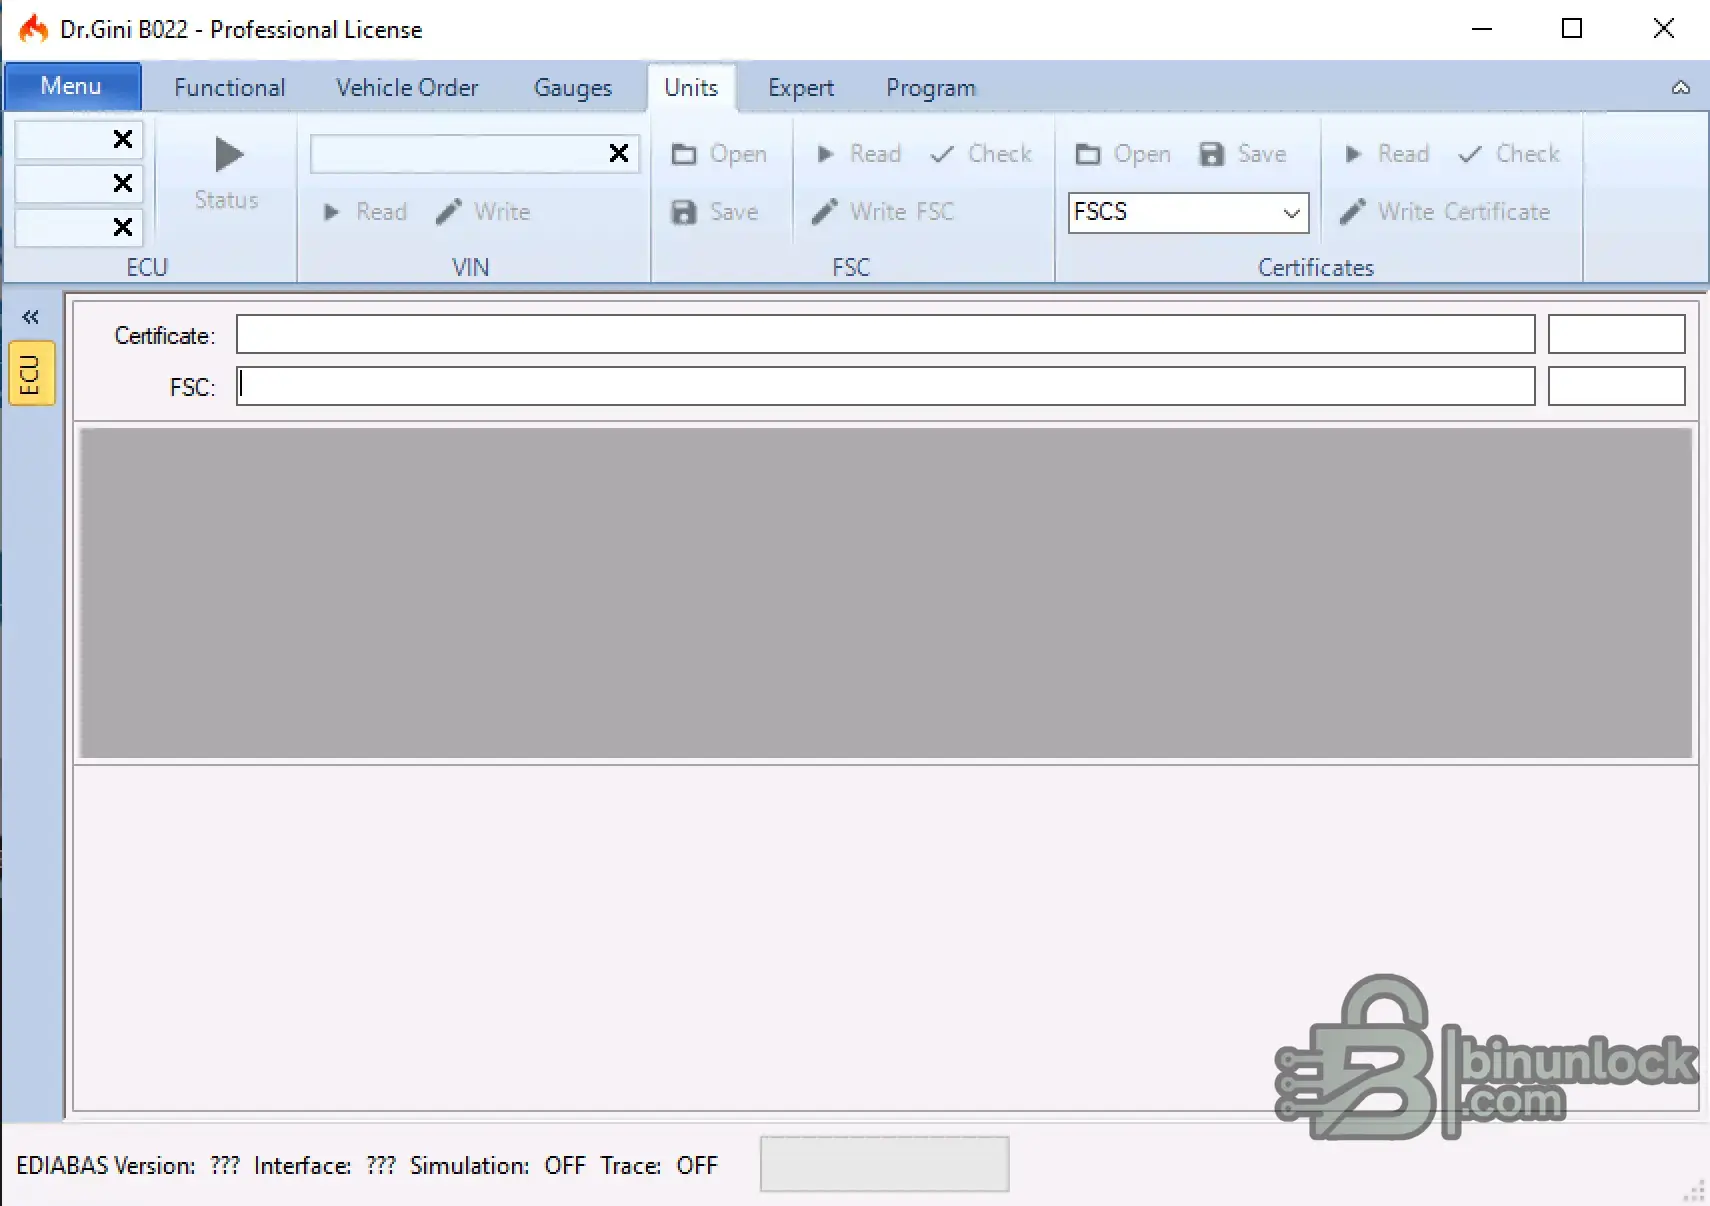Open the Menu tab
Screen dimensions: 1710x1206
(71, 86)
